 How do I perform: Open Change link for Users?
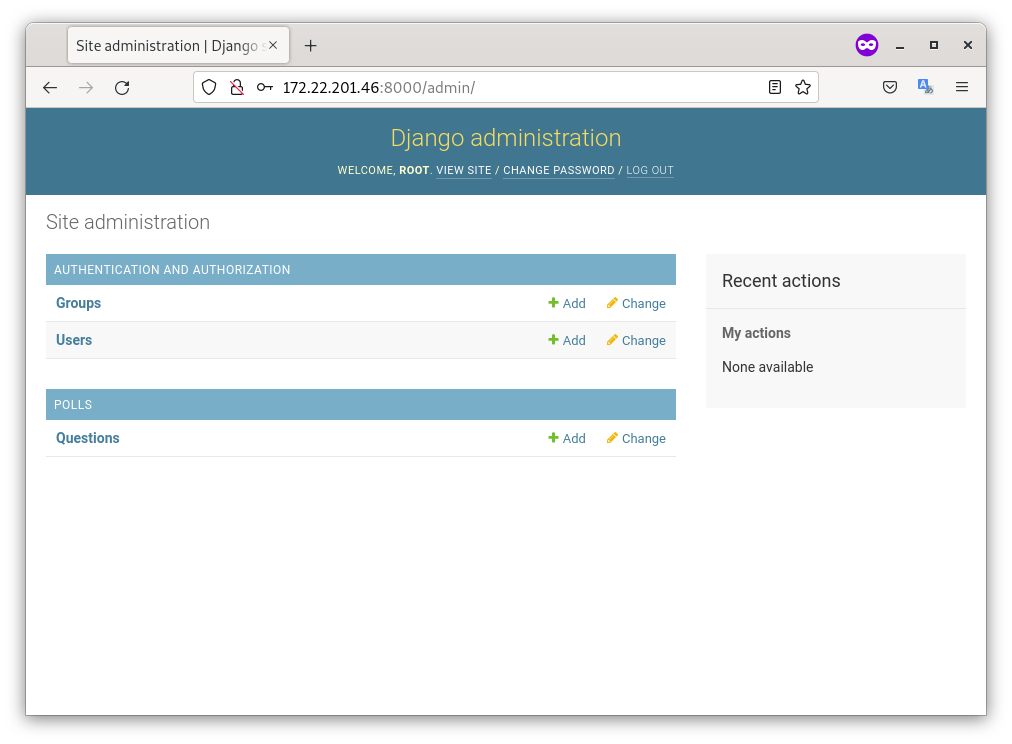636,341
